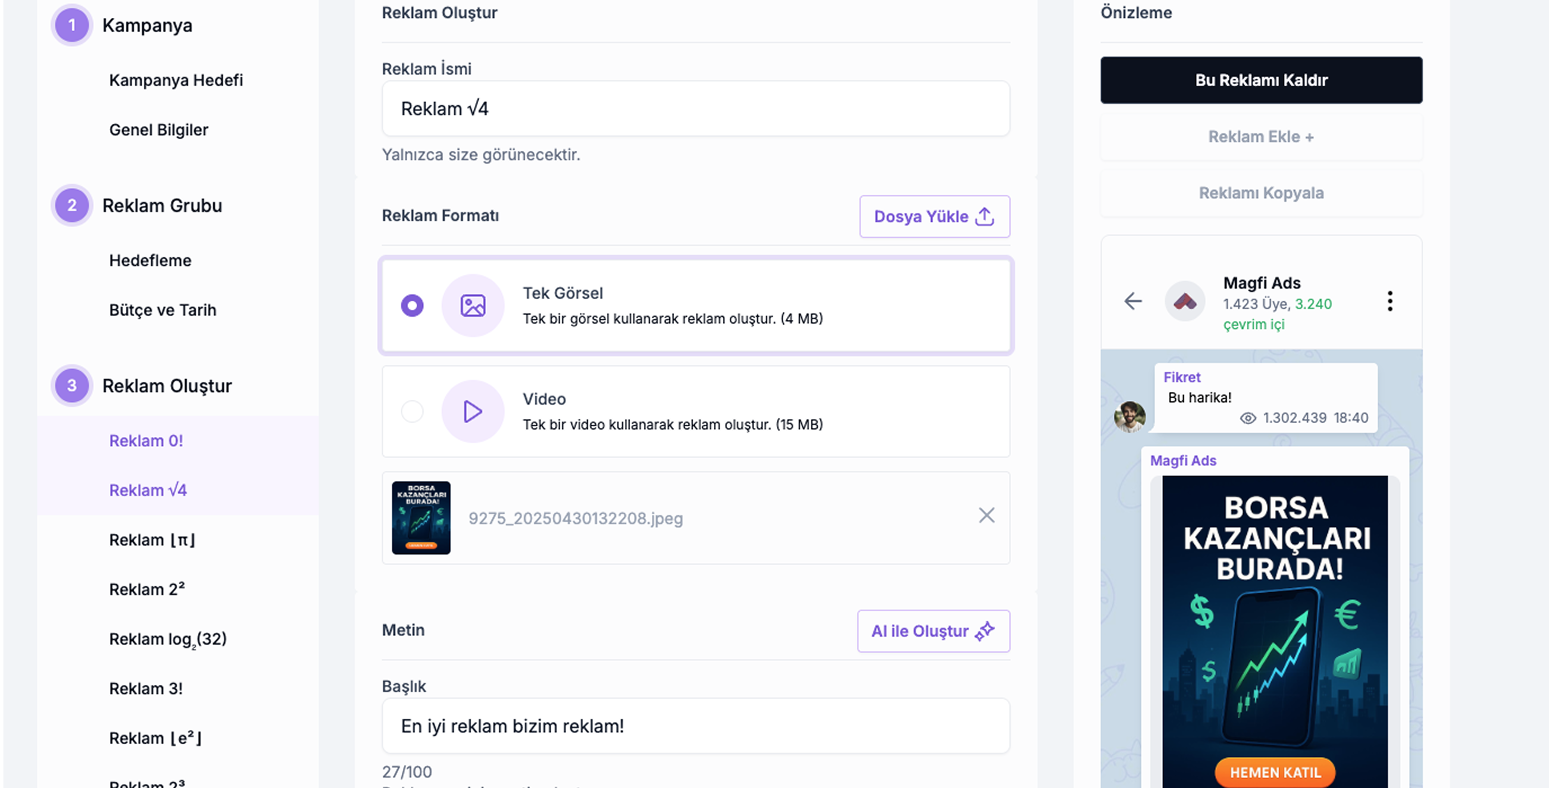Click the uploaded image thumbnail

(x=421, y=518)
